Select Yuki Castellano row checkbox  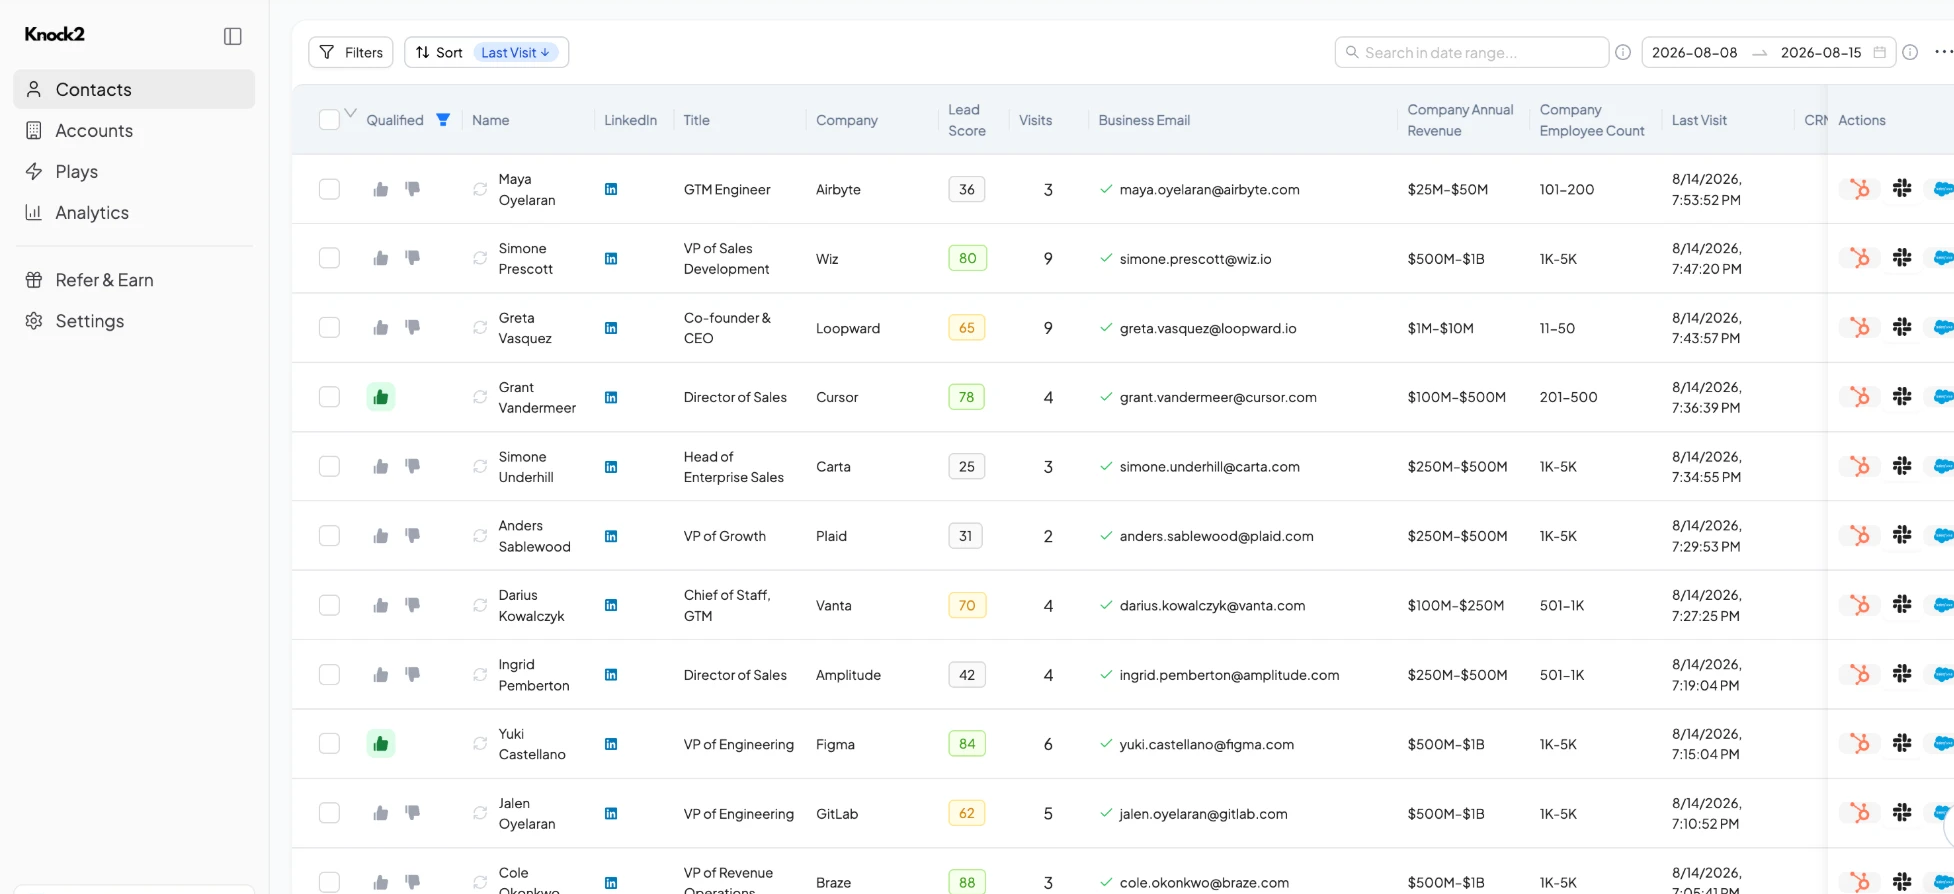329,744
